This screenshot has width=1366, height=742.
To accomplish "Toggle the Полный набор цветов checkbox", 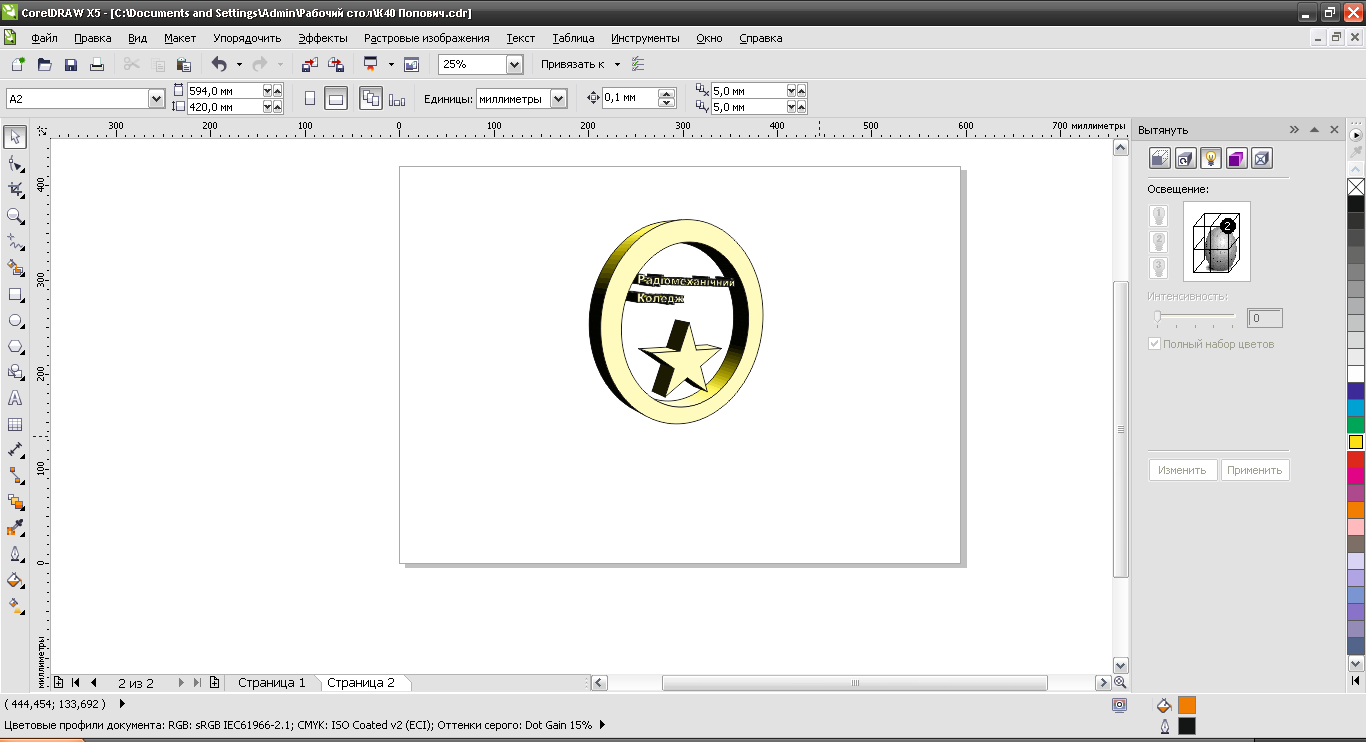I will pos(1155,344).
